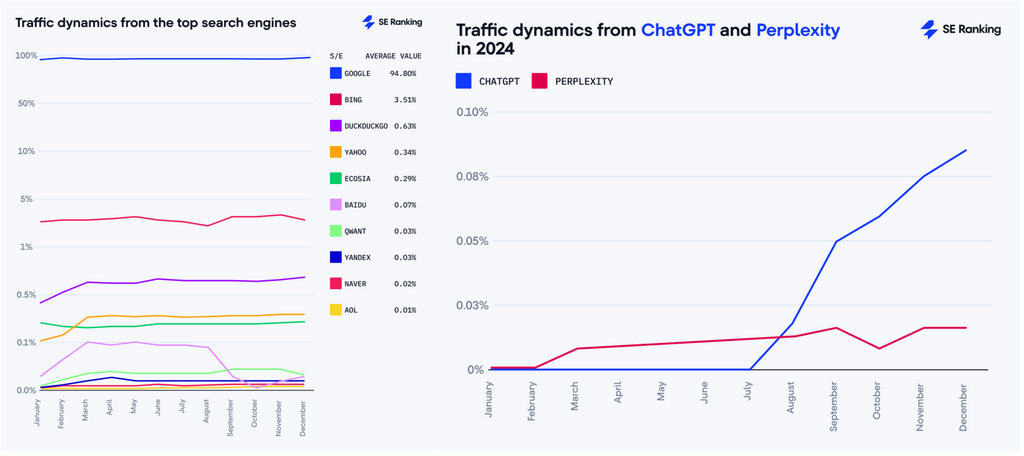1024x456 pixels.
Task: Click DuckDuckGo's 0.63% average value
Action: [406, 125]
